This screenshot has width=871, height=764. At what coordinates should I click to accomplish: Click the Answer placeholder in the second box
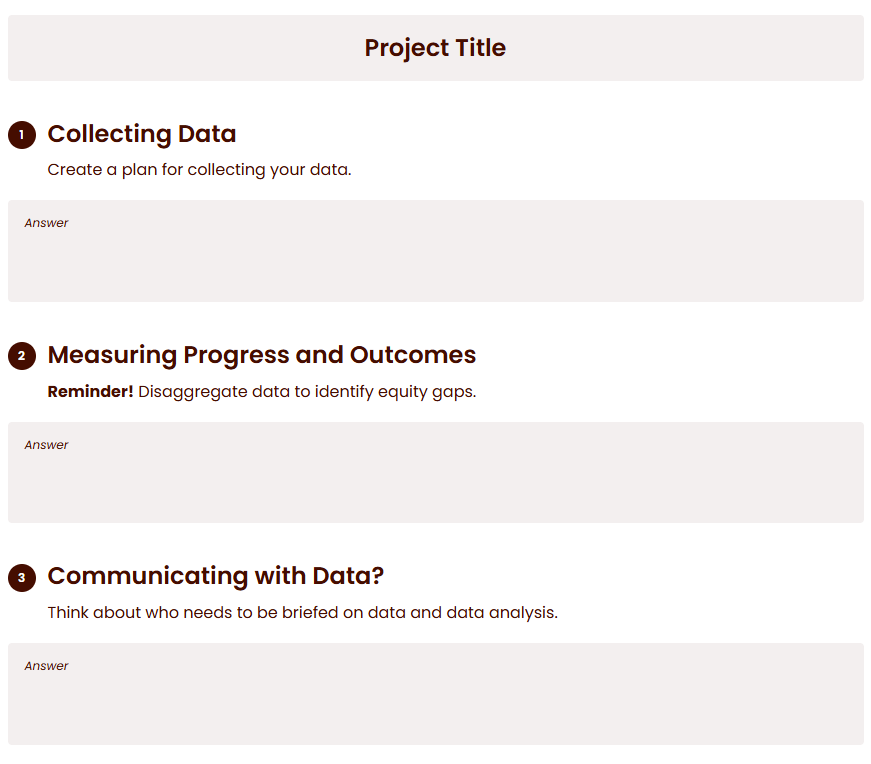[46, 445]
